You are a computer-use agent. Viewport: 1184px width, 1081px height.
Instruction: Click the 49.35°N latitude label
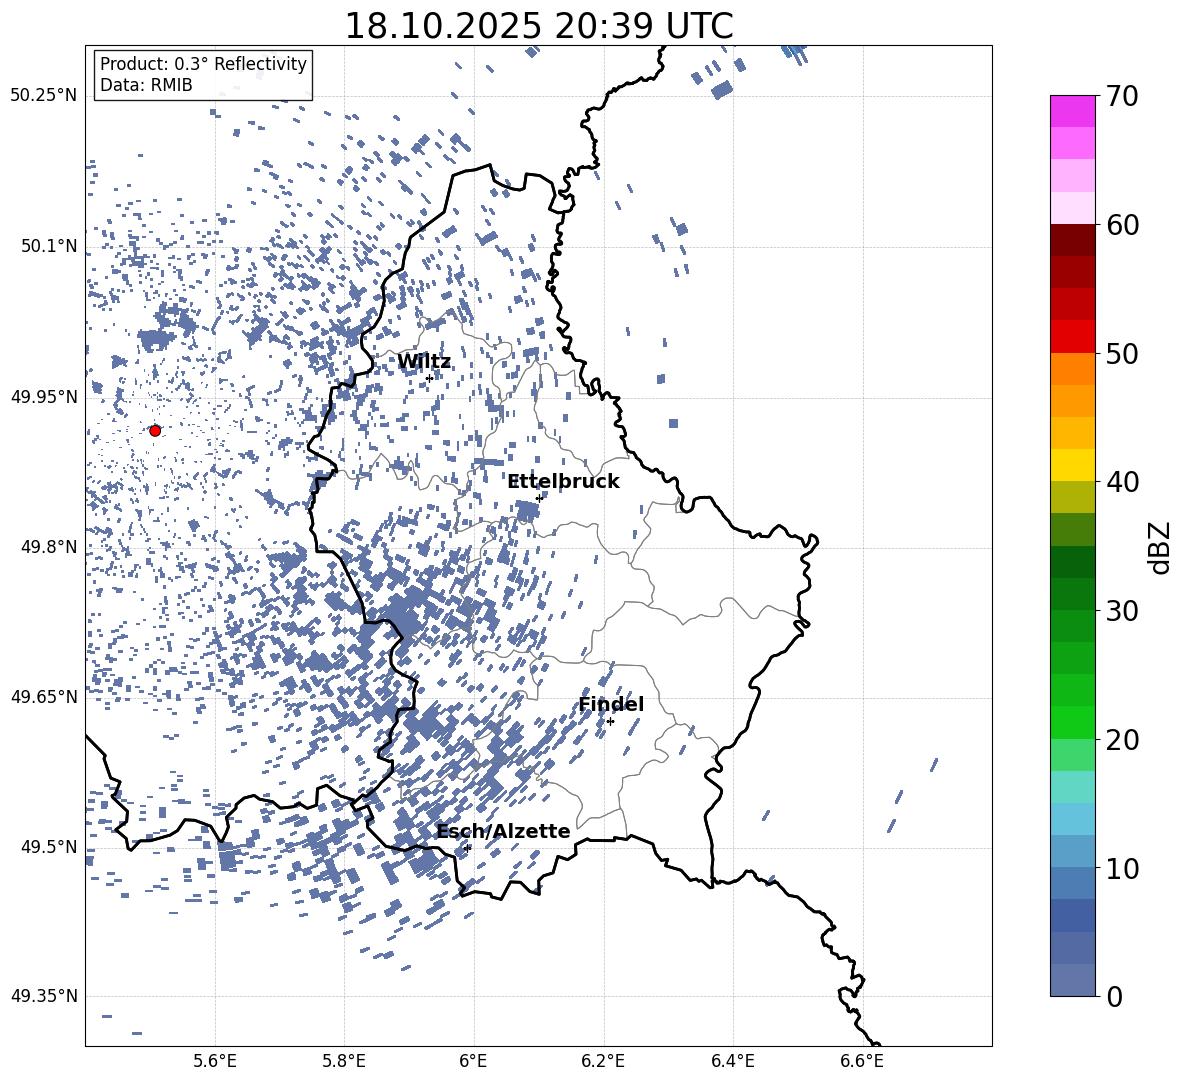click(x=44, y=996)
